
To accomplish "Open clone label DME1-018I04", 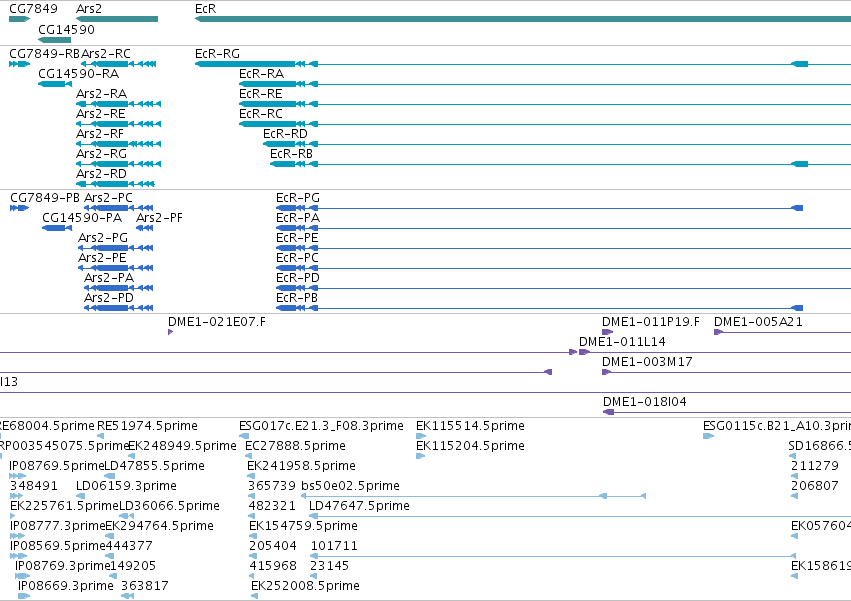I will pyautogui.click(x=645, y=403).
